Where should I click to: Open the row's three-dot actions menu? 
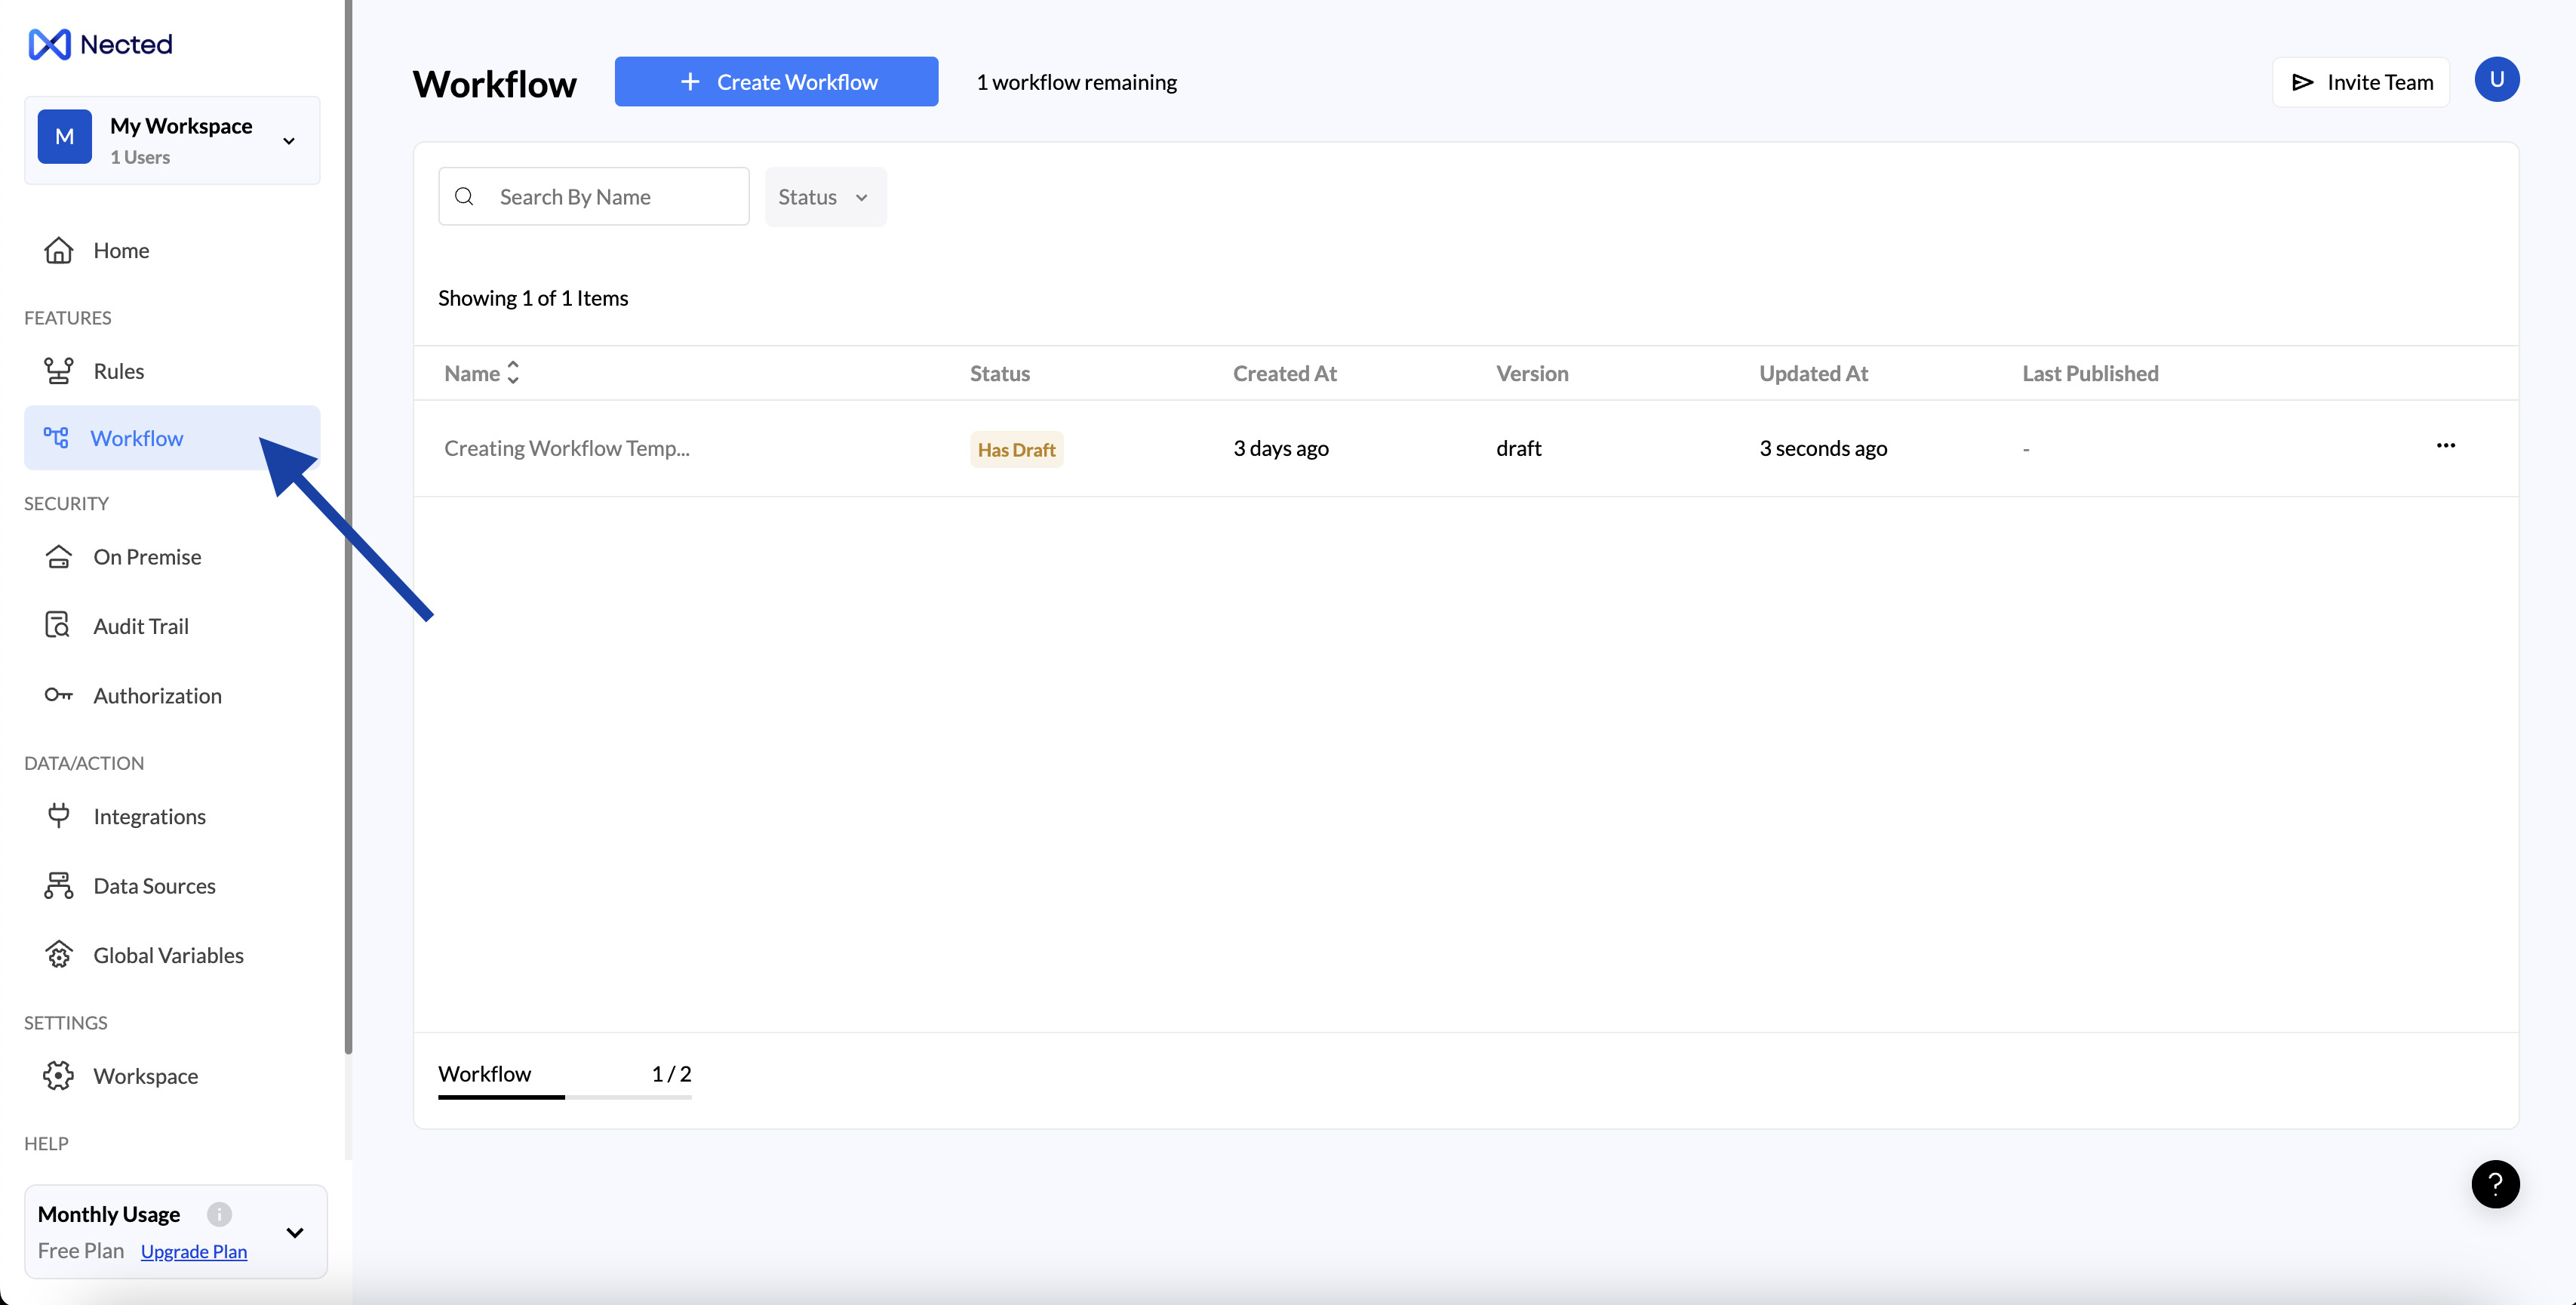[2445, 446]
